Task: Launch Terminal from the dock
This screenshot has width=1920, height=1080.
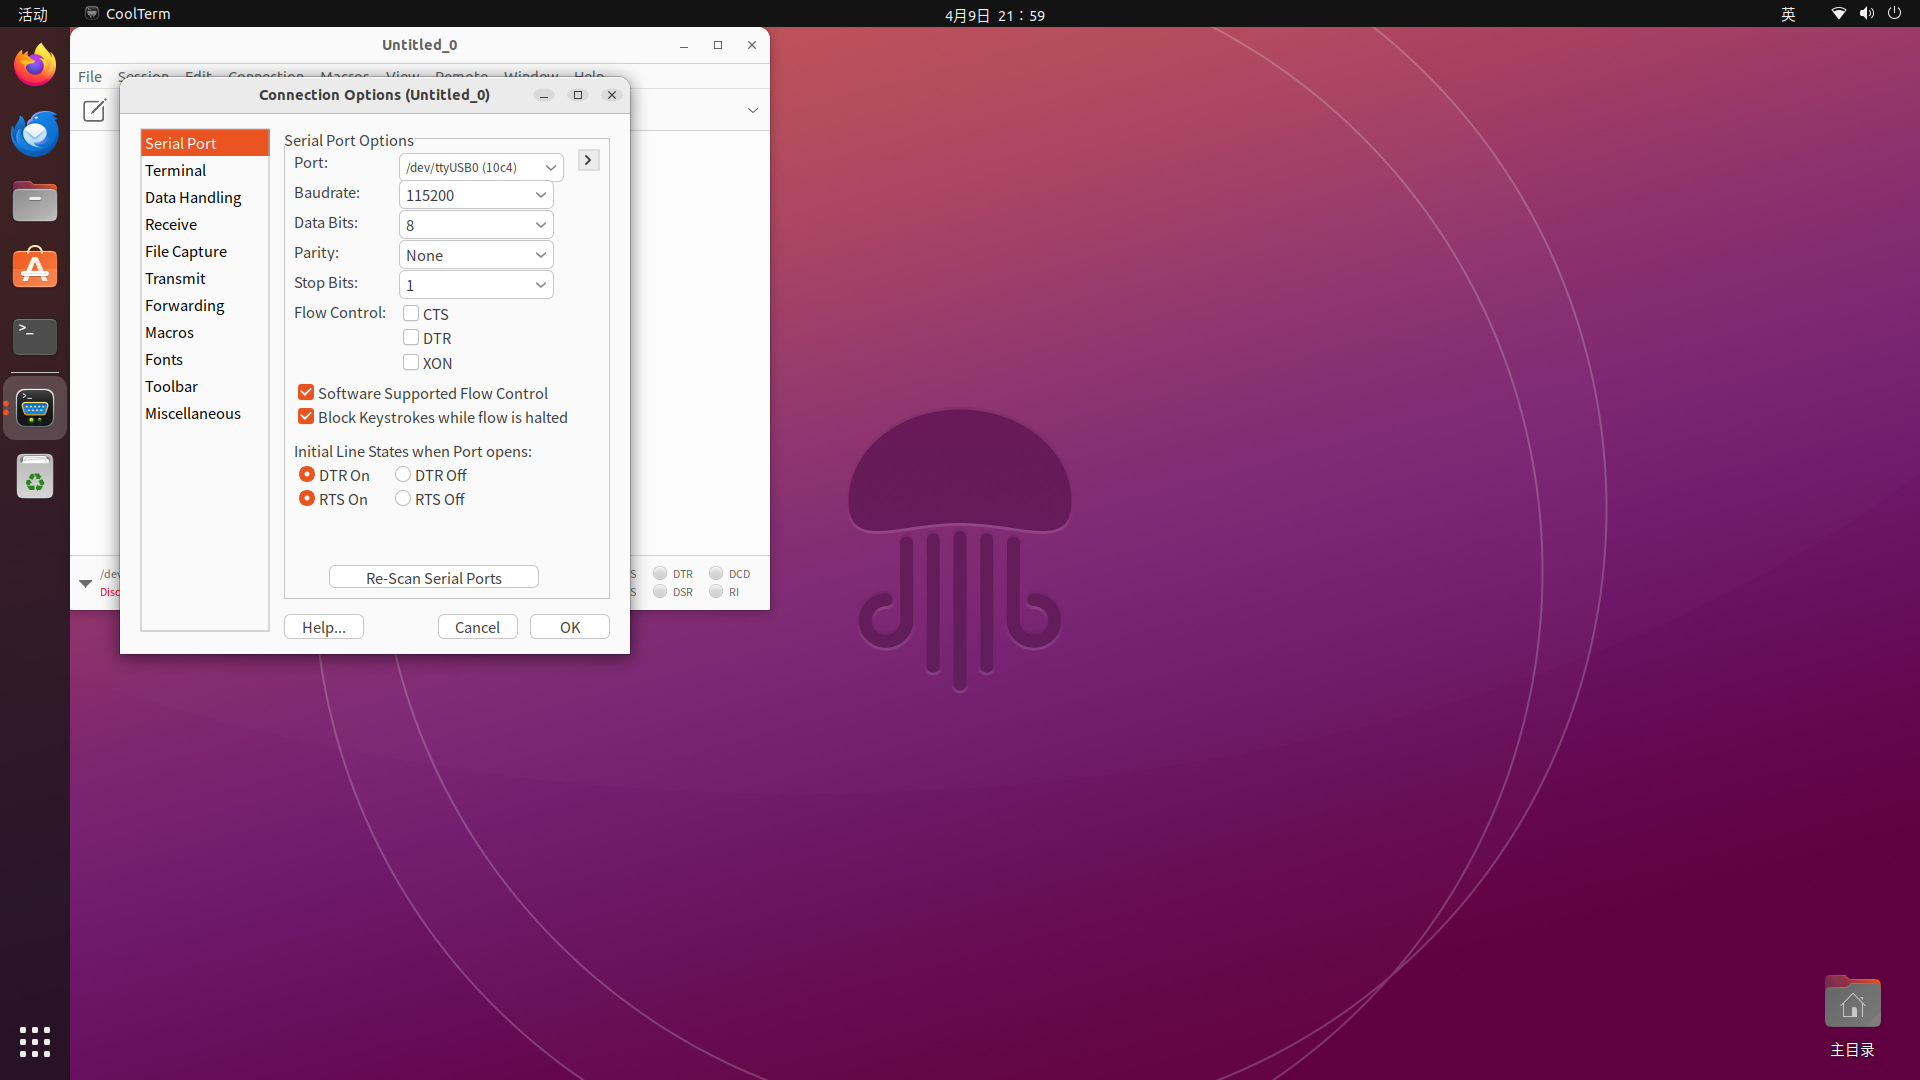Action: tap(35, 337)
